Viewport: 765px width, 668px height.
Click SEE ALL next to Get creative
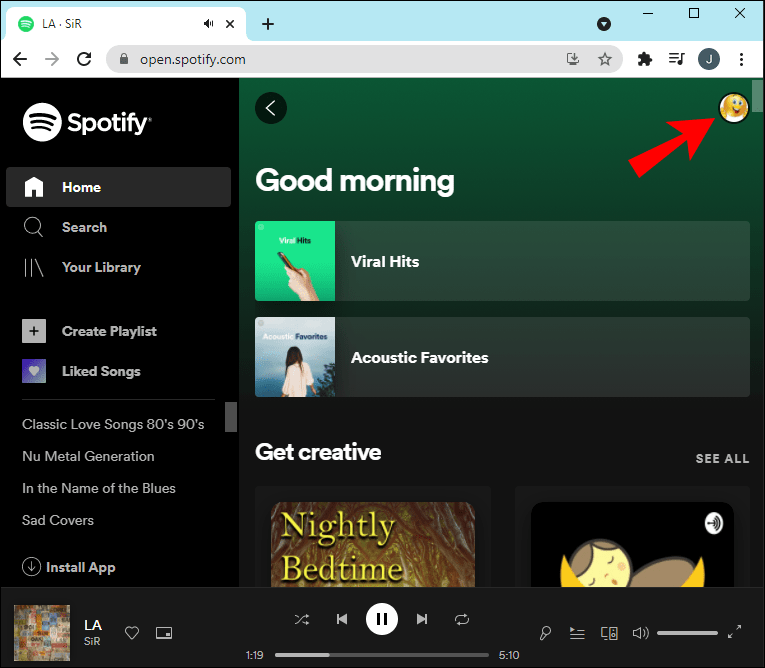722,459
